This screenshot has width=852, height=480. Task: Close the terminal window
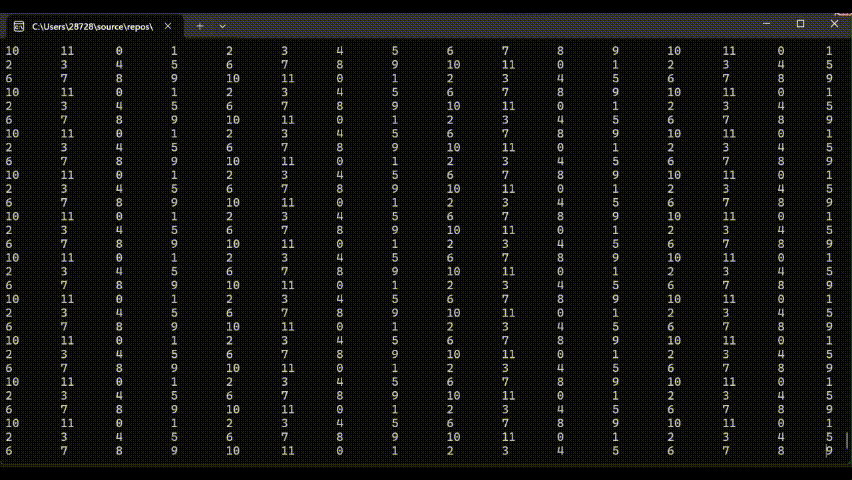(x=834, y=24)
